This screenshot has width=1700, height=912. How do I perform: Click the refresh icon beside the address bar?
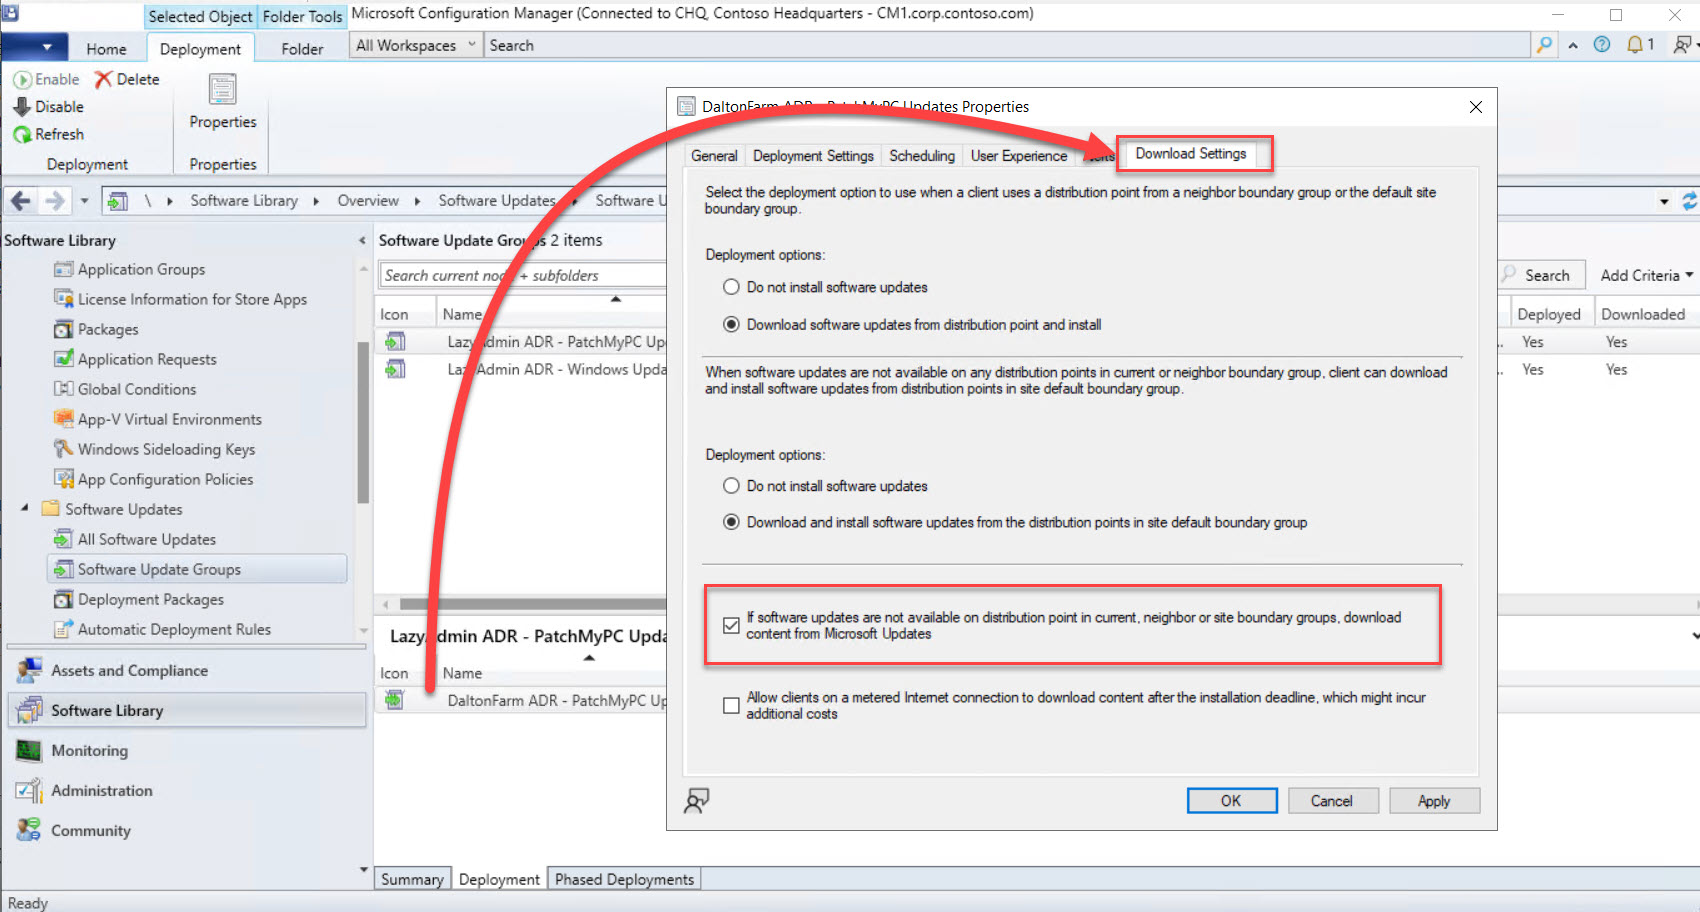(x=1689, y=201)
